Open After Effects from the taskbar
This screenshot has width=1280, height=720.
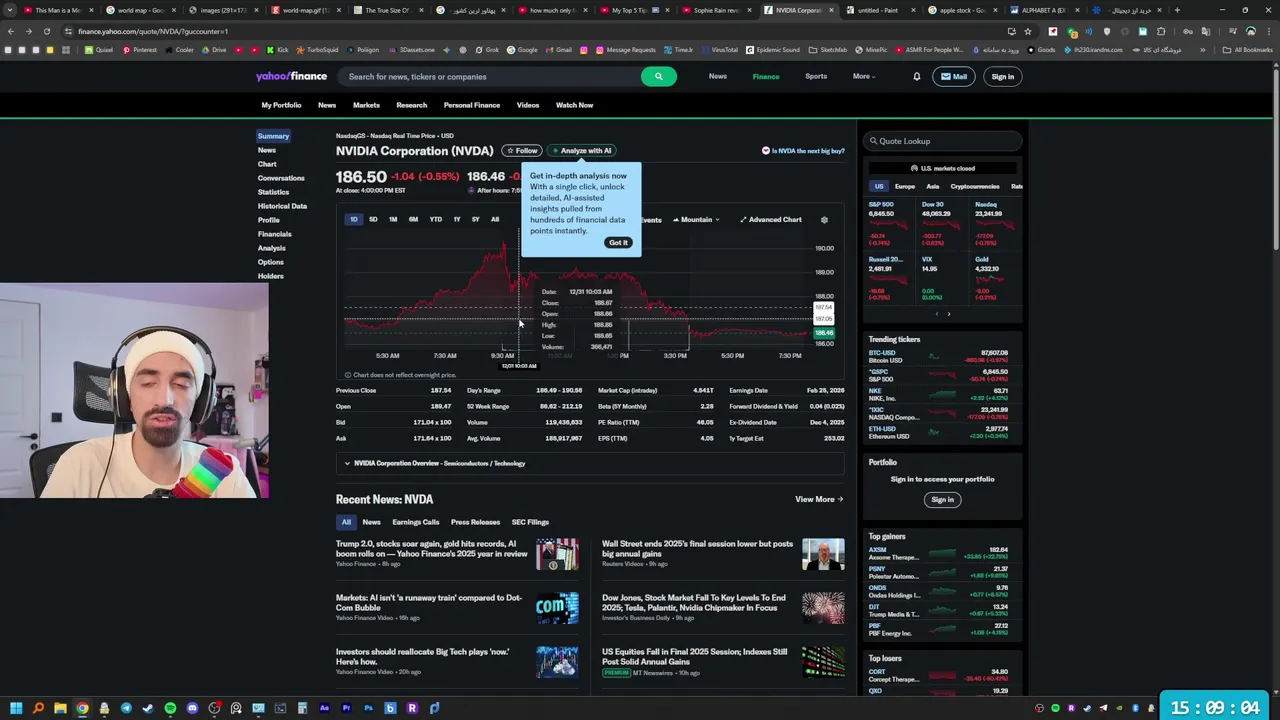tap(324, 708)
